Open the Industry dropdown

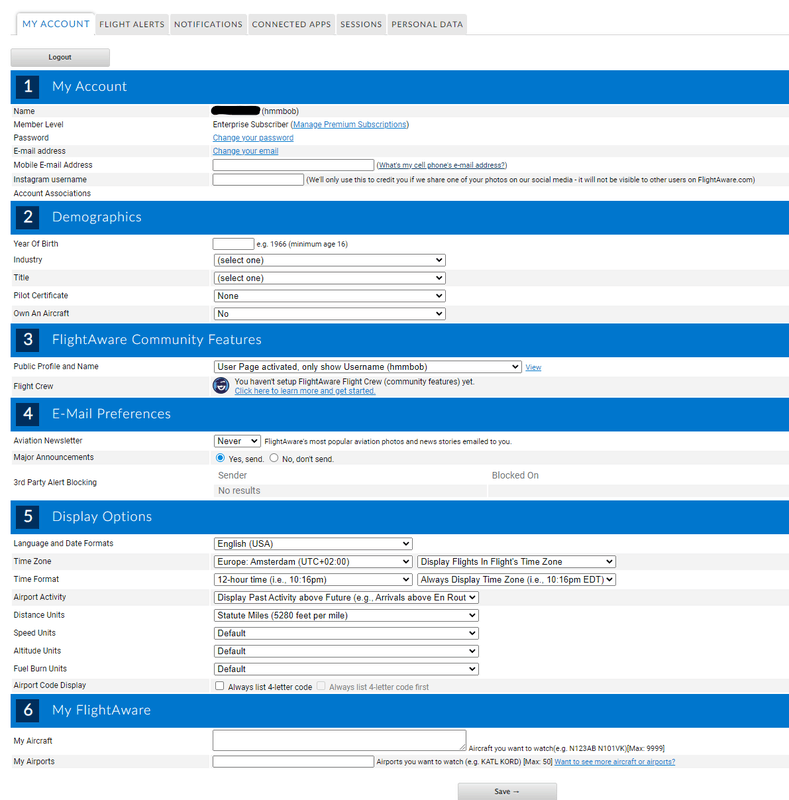click(329, 260)
